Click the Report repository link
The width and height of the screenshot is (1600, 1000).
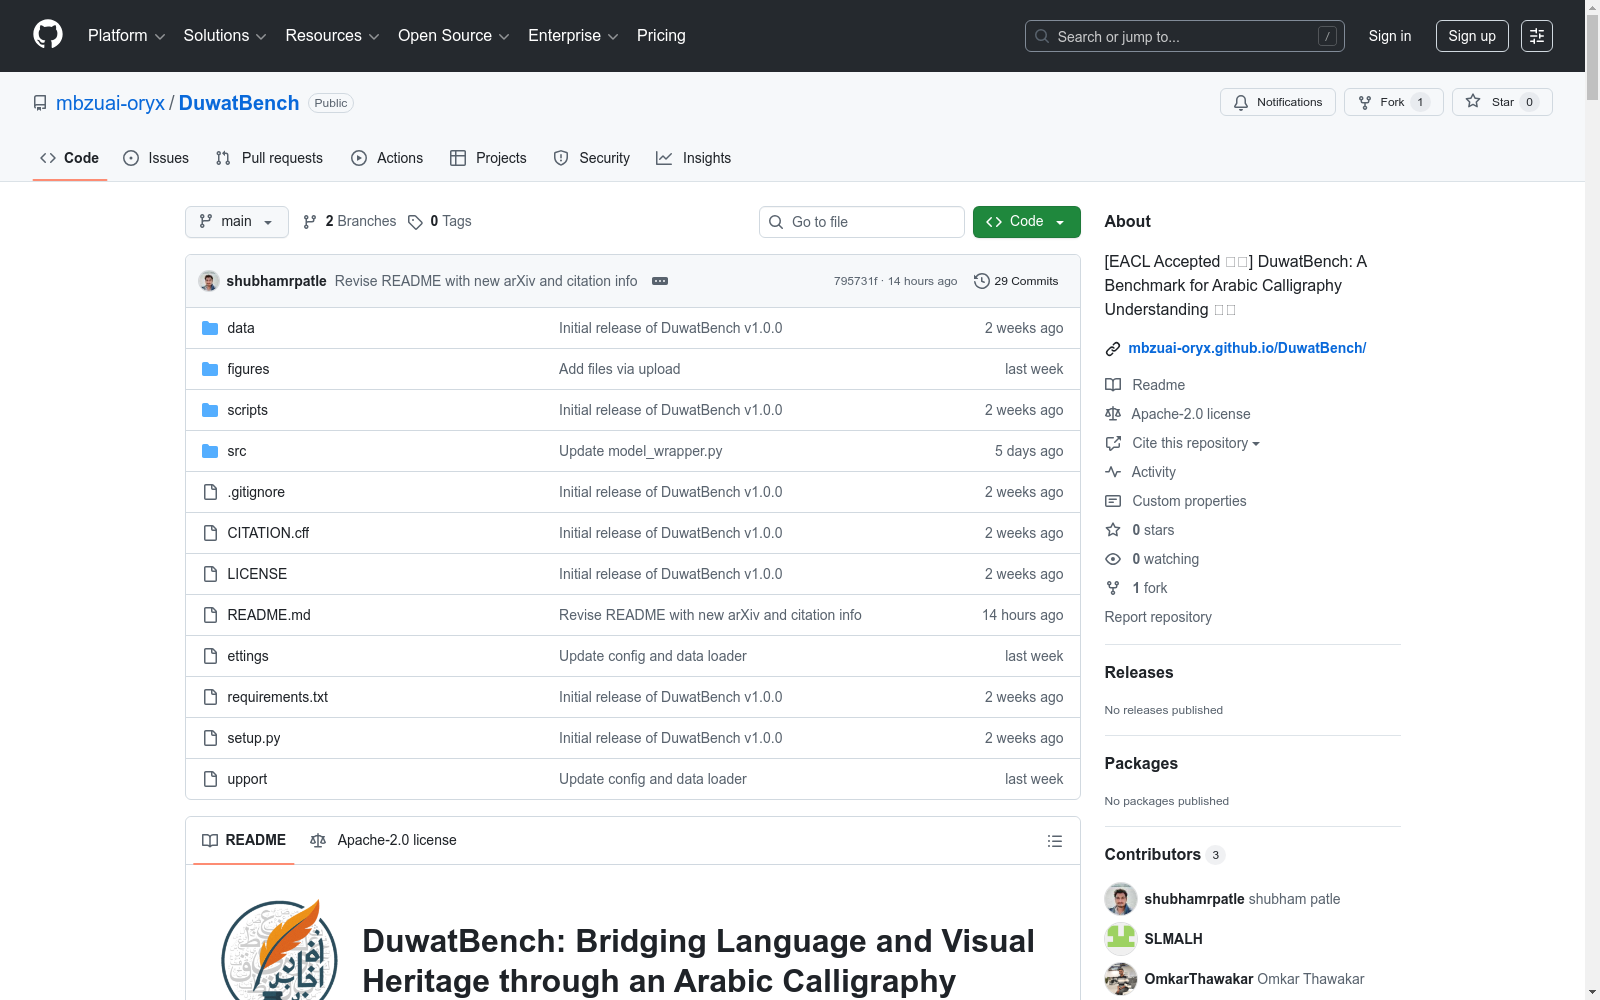(x=1158, y=617)
